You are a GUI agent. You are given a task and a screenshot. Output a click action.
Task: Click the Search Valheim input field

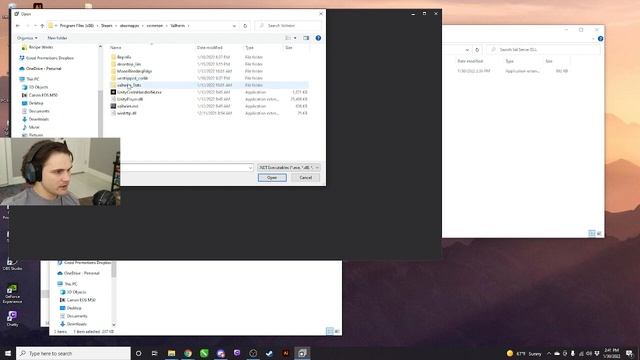pyautogui.click(x=289, y=26)
